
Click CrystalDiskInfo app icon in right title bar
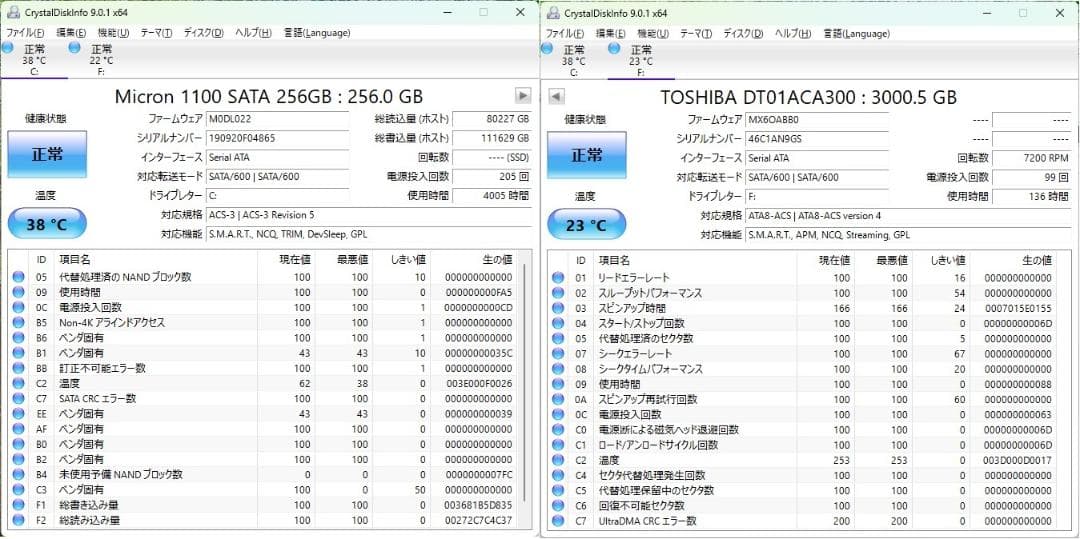coord(552,12)
